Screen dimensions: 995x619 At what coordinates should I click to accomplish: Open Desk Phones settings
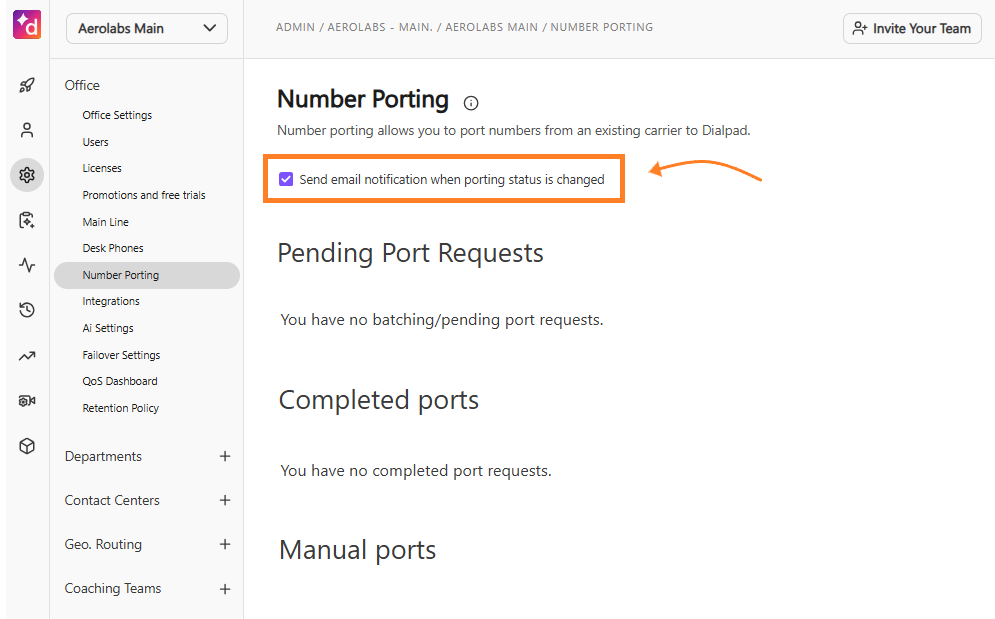[113, 248]
